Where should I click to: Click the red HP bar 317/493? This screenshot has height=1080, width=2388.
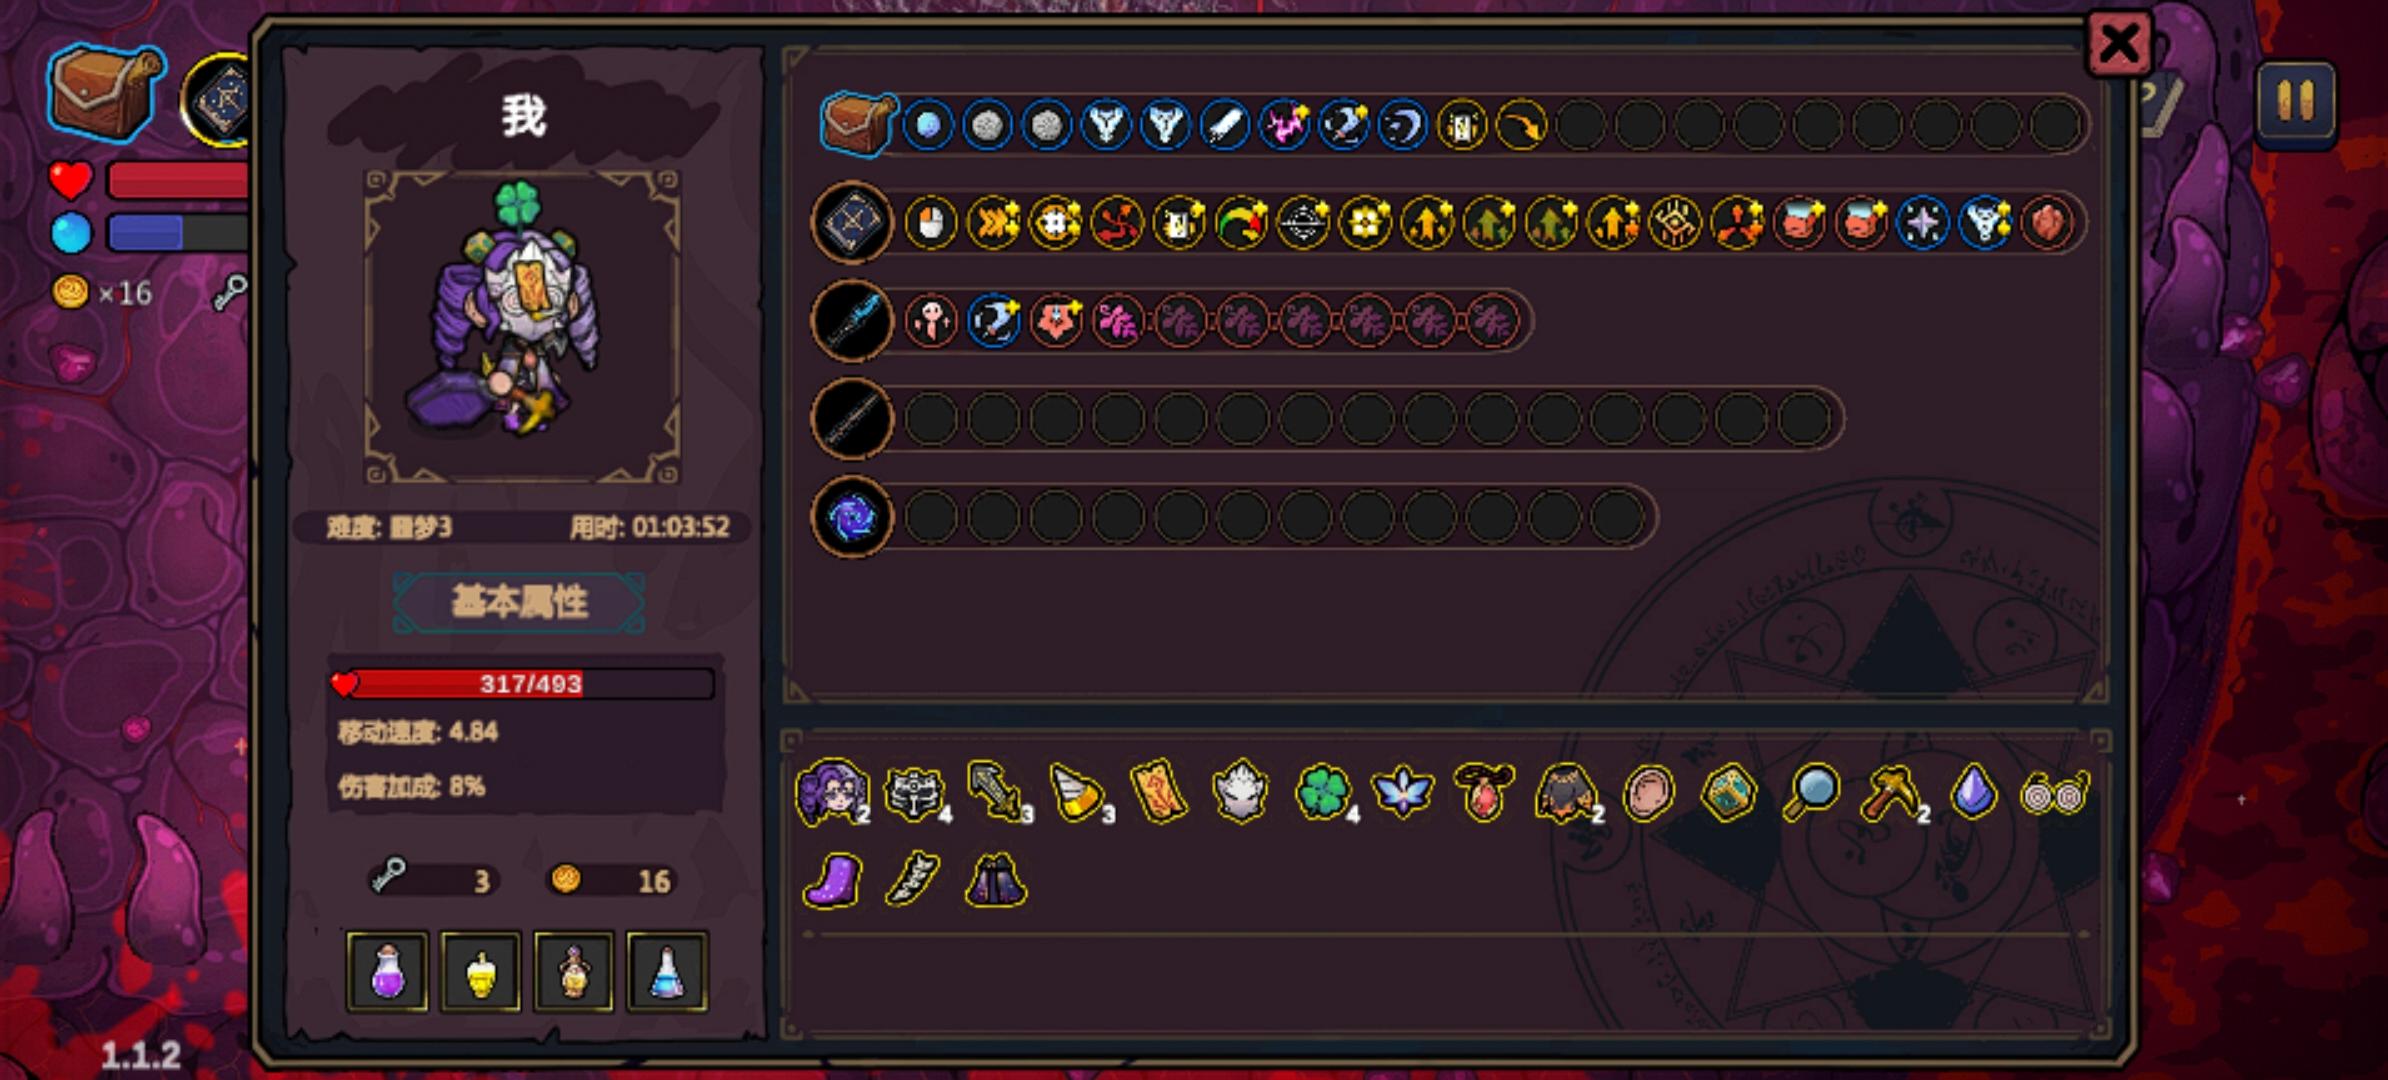(x=522, y=684)
